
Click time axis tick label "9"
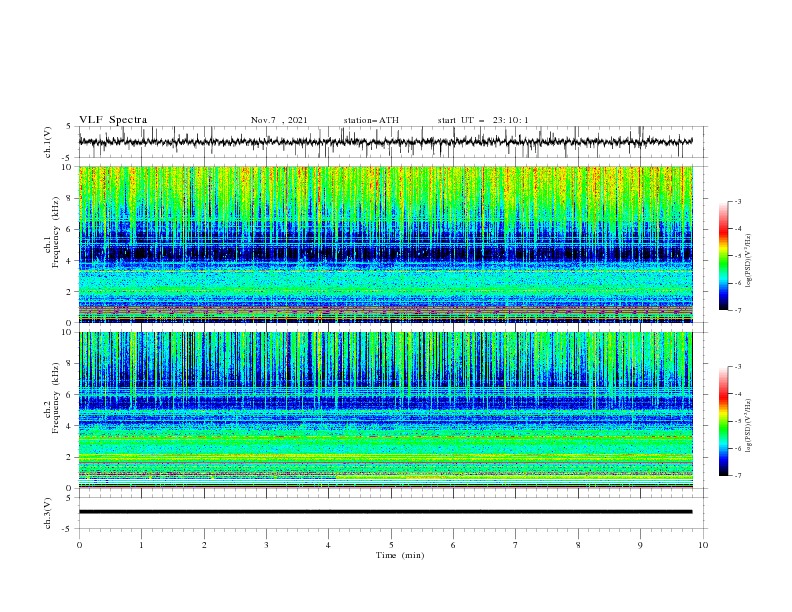pos(640,545)
